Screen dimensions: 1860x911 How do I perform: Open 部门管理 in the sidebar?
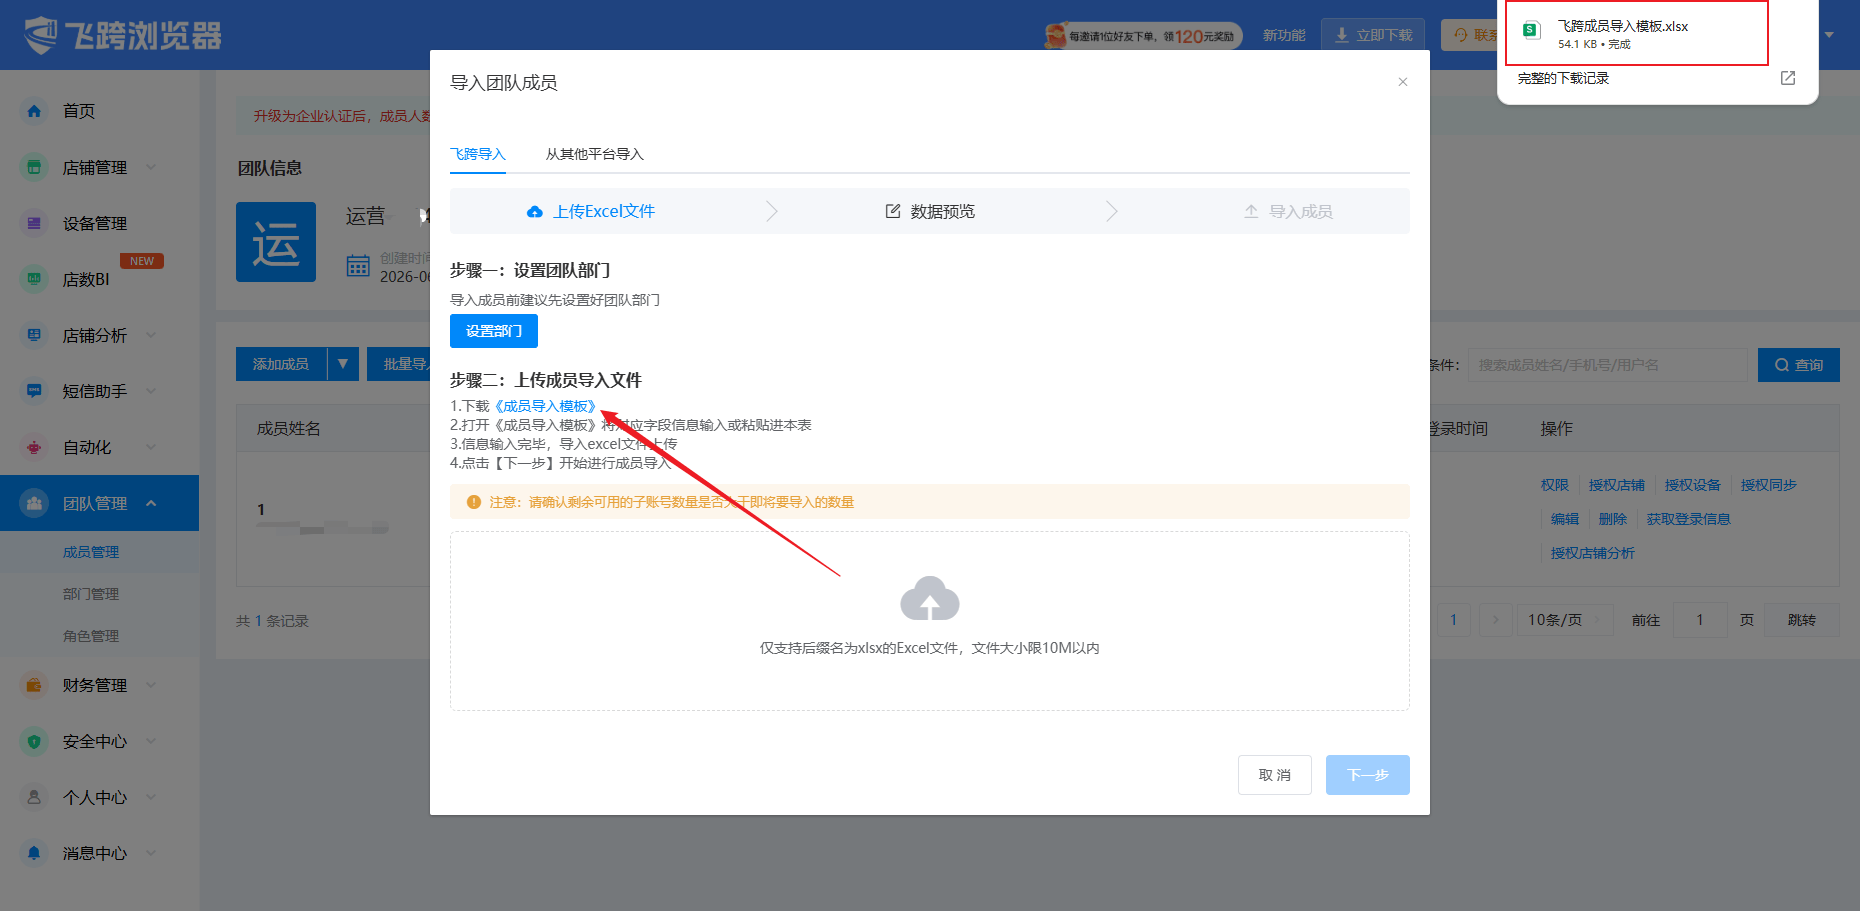[91, 594]
